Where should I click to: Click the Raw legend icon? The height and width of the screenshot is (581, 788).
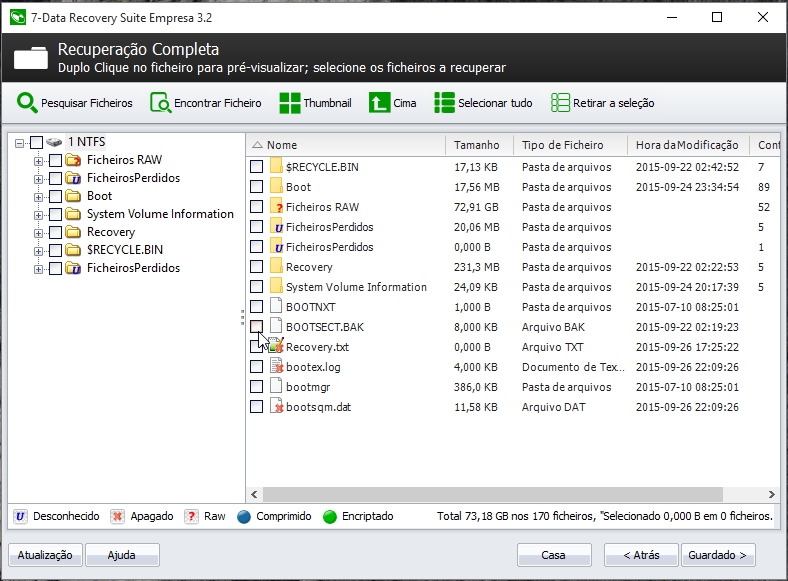point(191,517)
